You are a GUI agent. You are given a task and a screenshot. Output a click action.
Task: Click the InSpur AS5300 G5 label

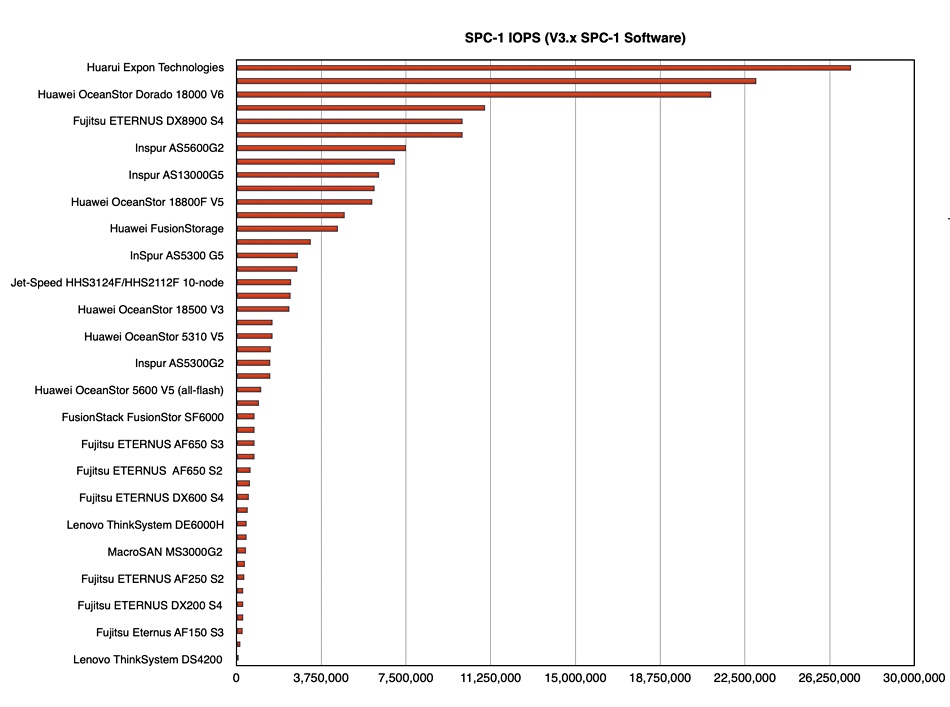click(x=177, y=255)
